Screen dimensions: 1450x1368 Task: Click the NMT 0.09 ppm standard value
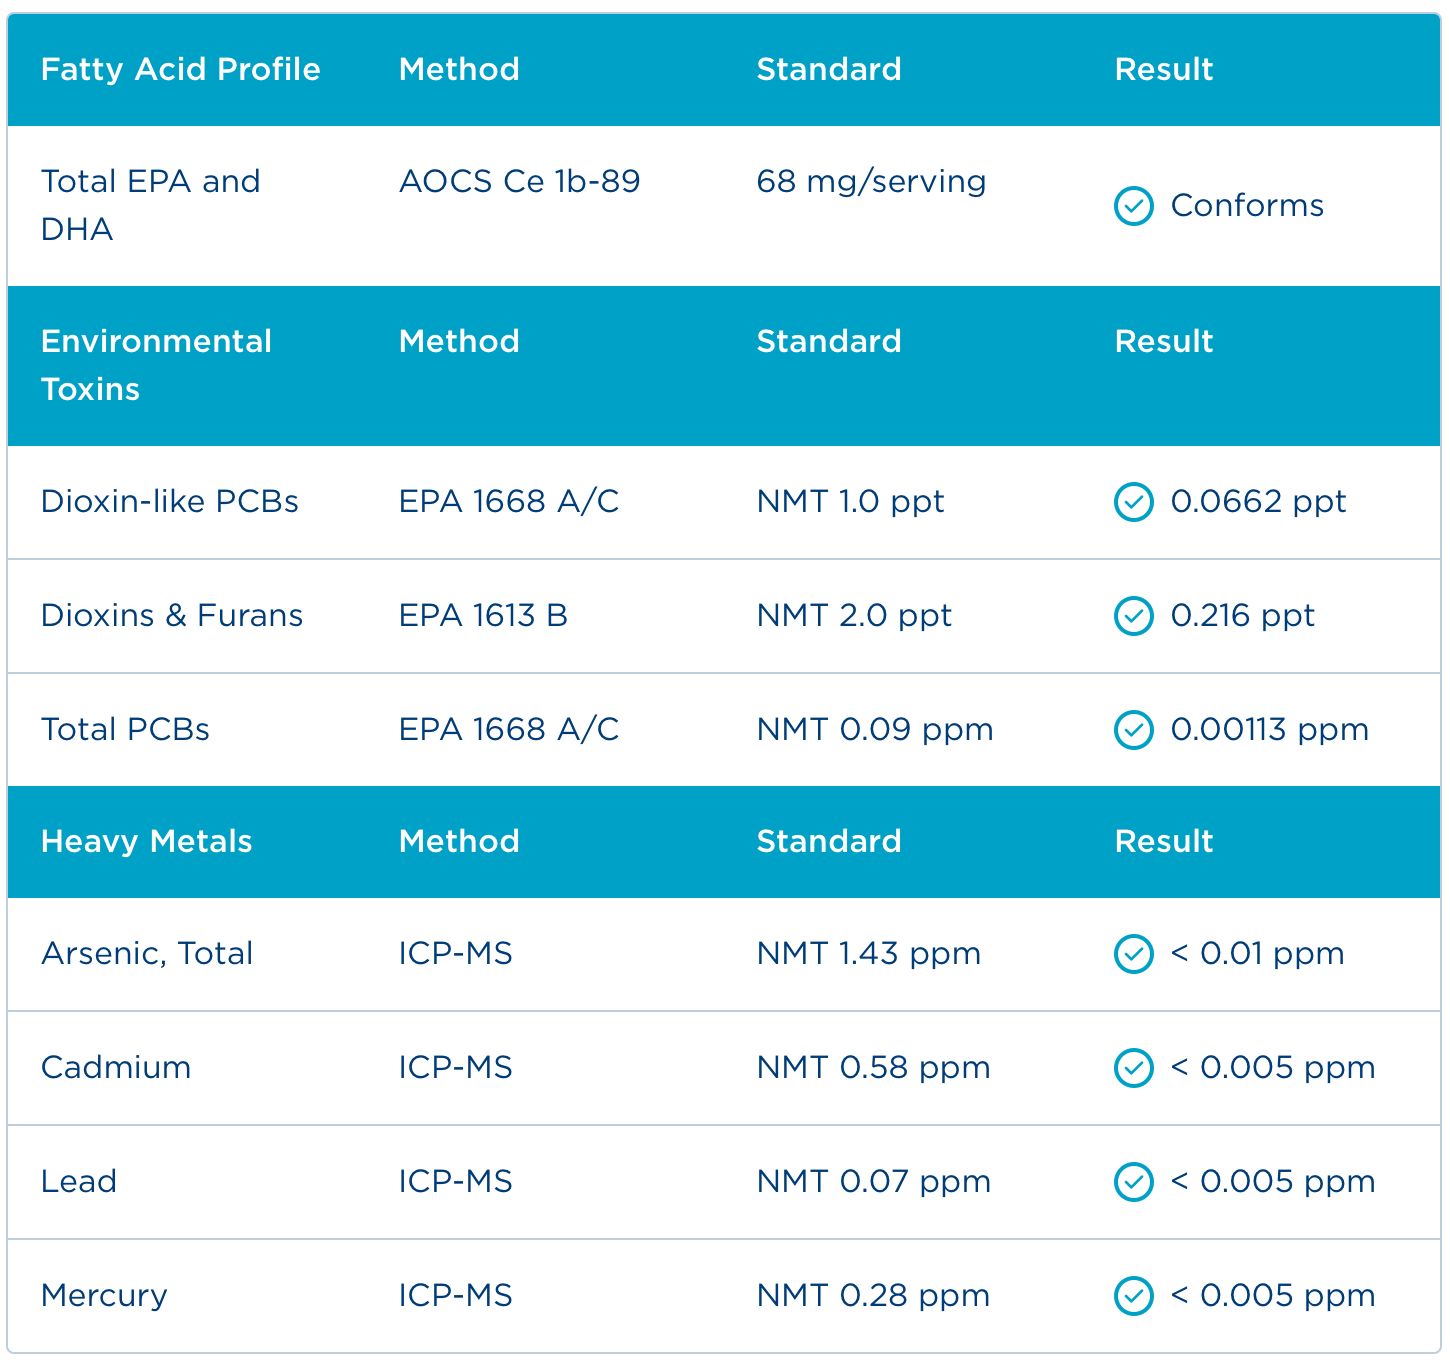(x=875, y=731)
